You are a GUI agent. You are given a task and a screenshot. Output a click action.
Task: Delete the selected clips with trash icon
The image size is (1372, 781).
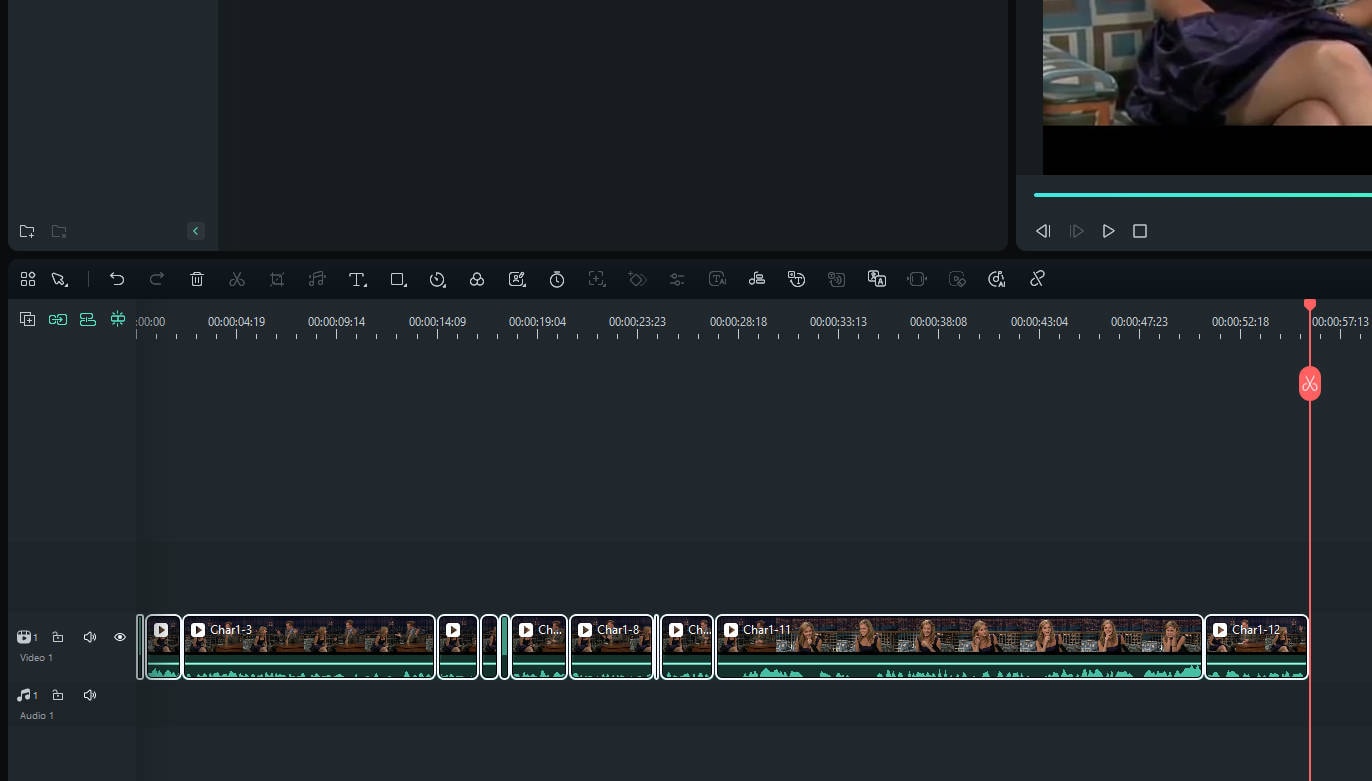(x=197, y=279)
